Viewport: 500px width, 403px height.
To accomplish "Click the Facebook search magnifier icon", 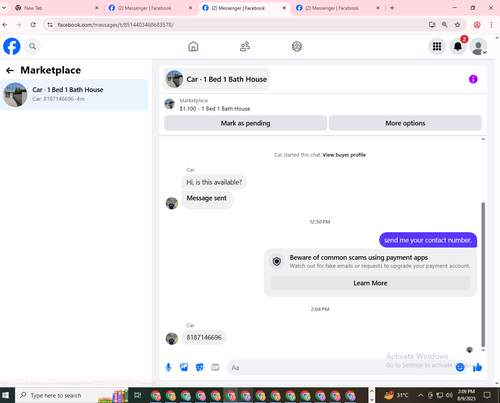I will [32, 46].
